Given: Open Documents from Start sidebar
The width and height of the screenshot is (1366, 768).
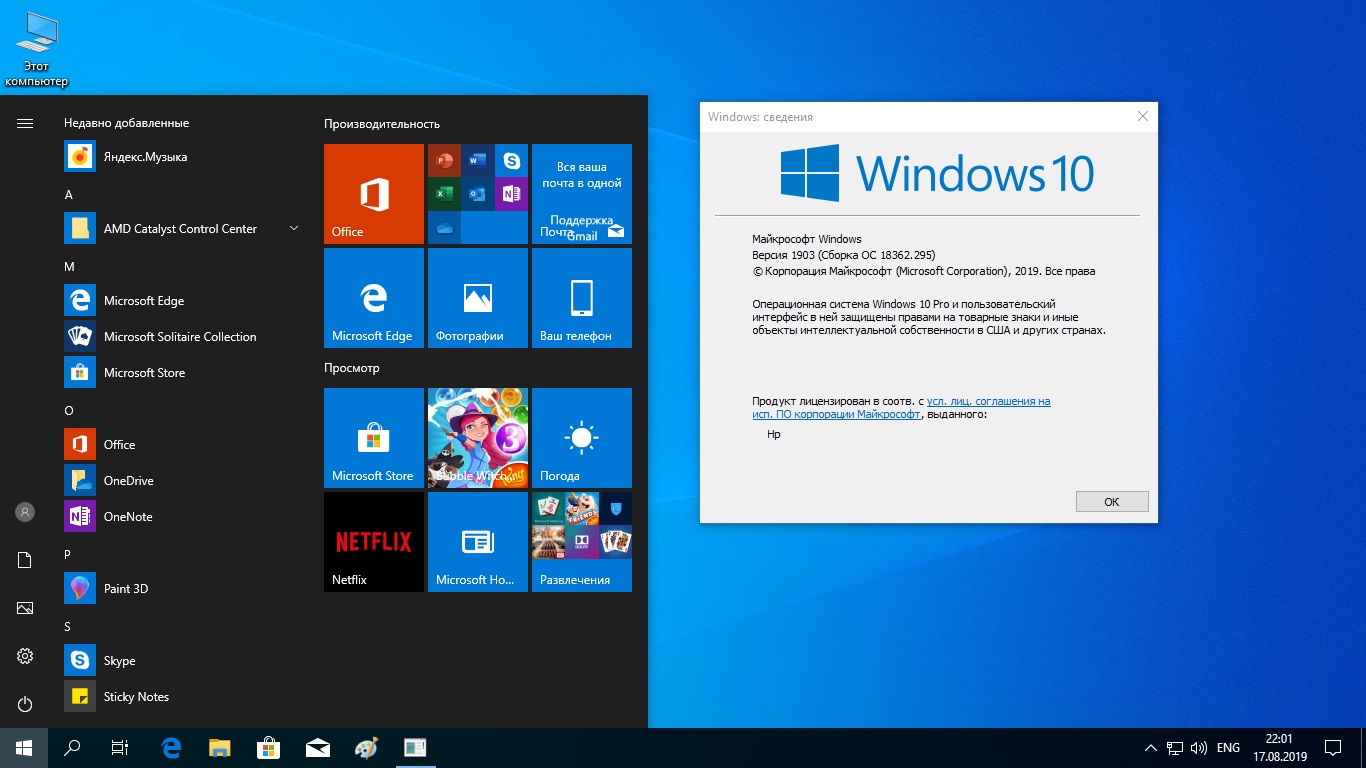Looking at the screenshot, I should pyautogui.click(x=25, y=560).
